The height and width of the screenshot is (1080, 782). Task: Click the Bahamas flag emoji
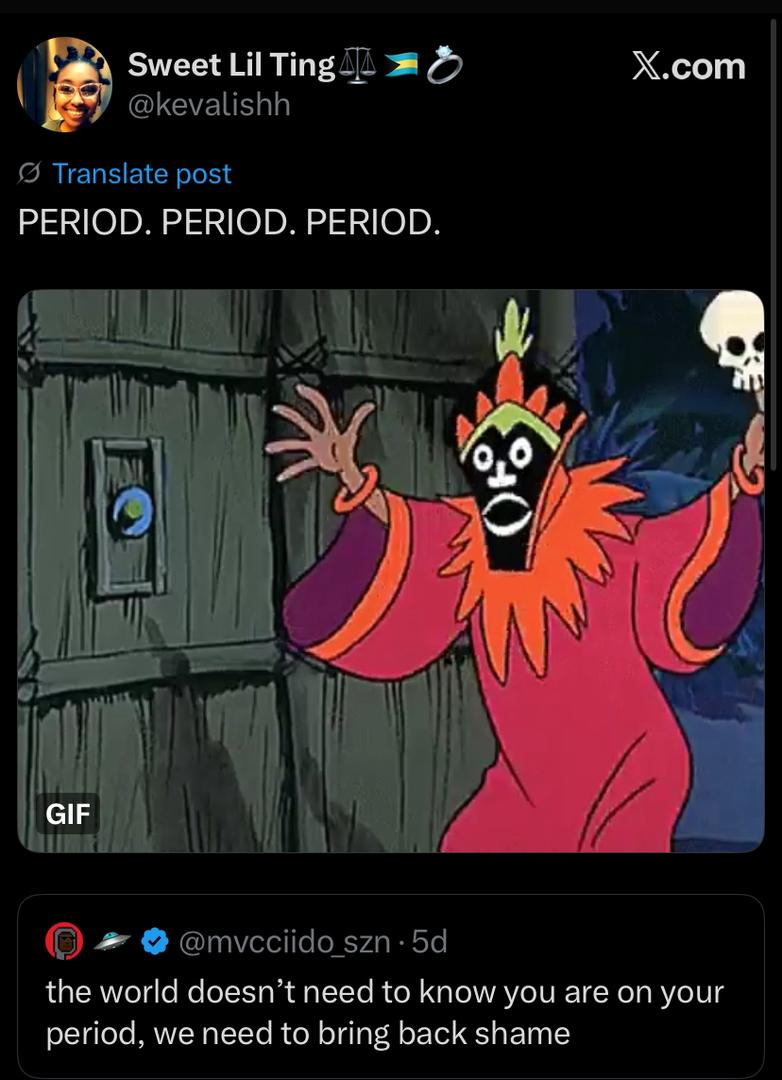(402, 65)
